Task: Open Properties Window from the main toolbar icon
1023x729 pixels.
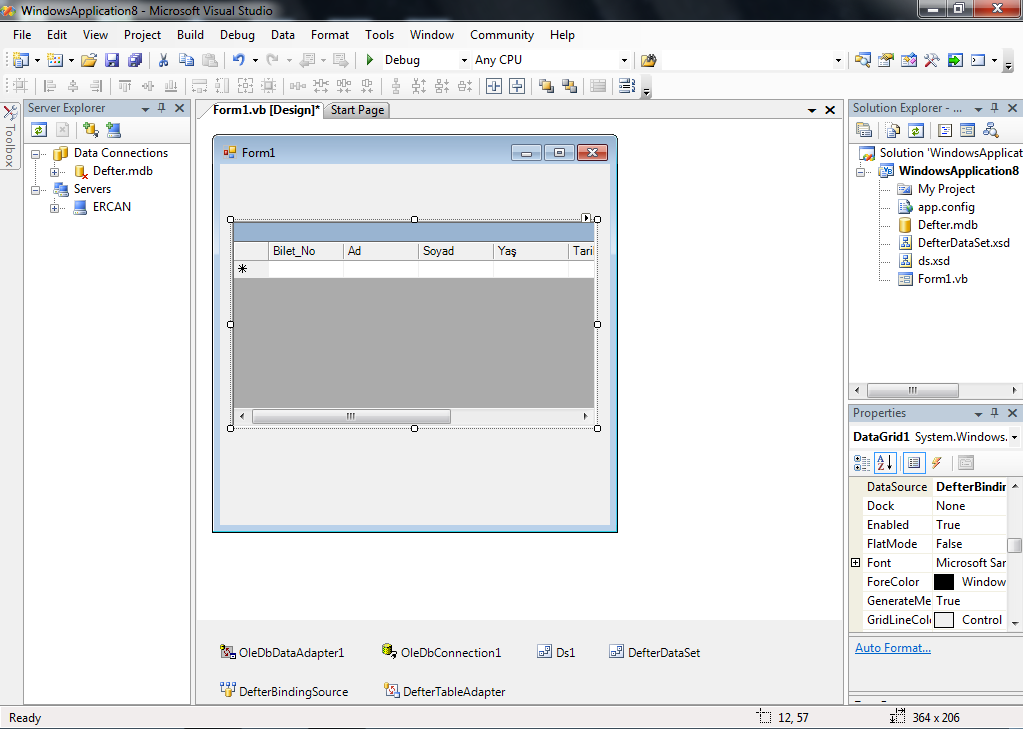Action: pyautogui.click(x=885, y=60)
